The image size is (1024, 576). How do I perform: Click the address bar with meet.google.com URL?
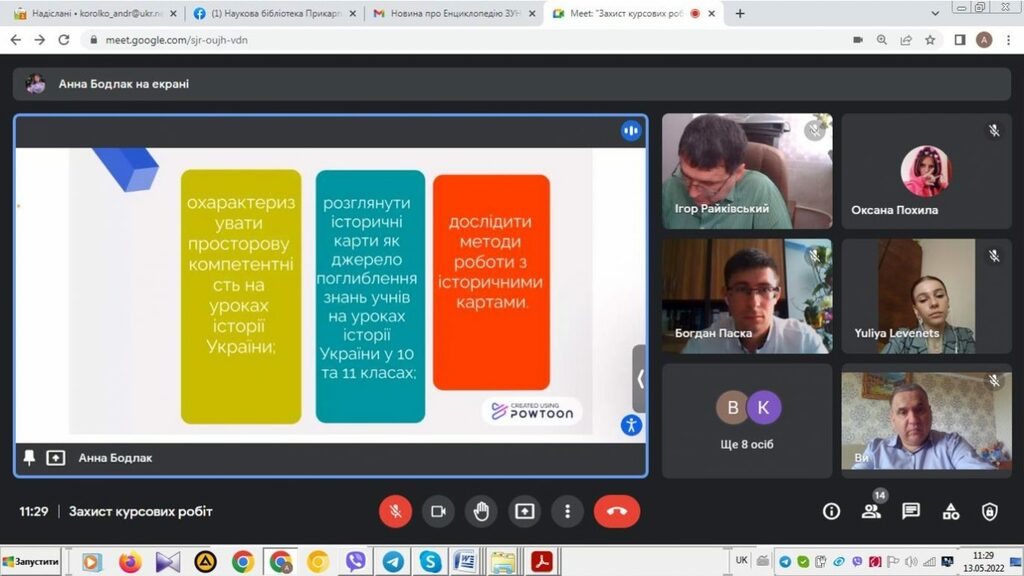tap(450, 40)
